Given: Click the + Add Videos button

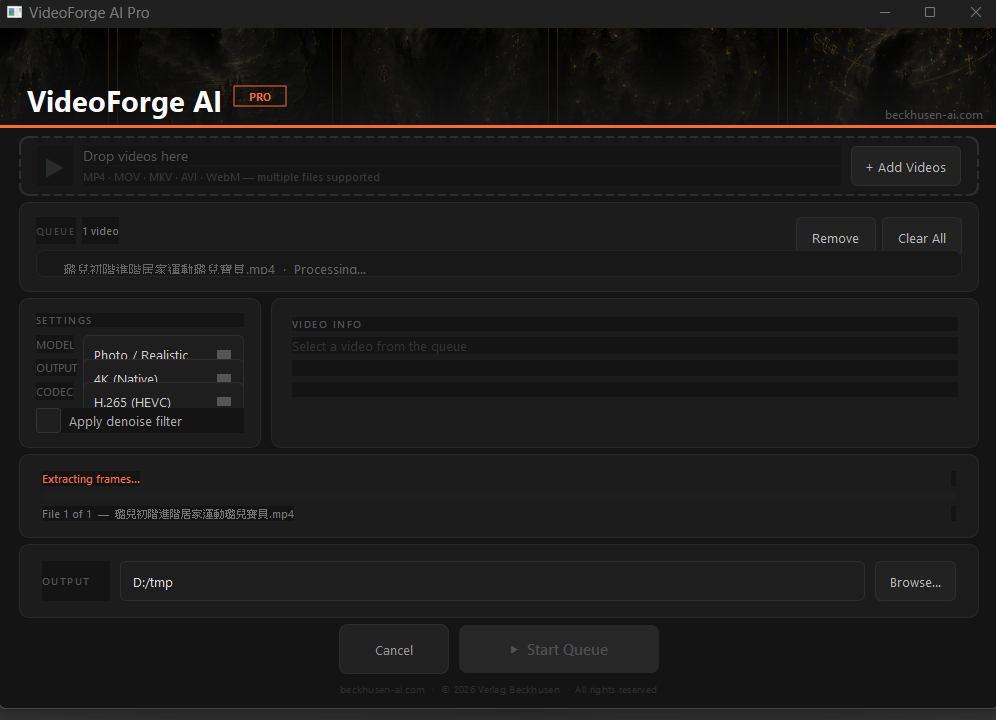Looking at the screenshot, I should point(905,166).
